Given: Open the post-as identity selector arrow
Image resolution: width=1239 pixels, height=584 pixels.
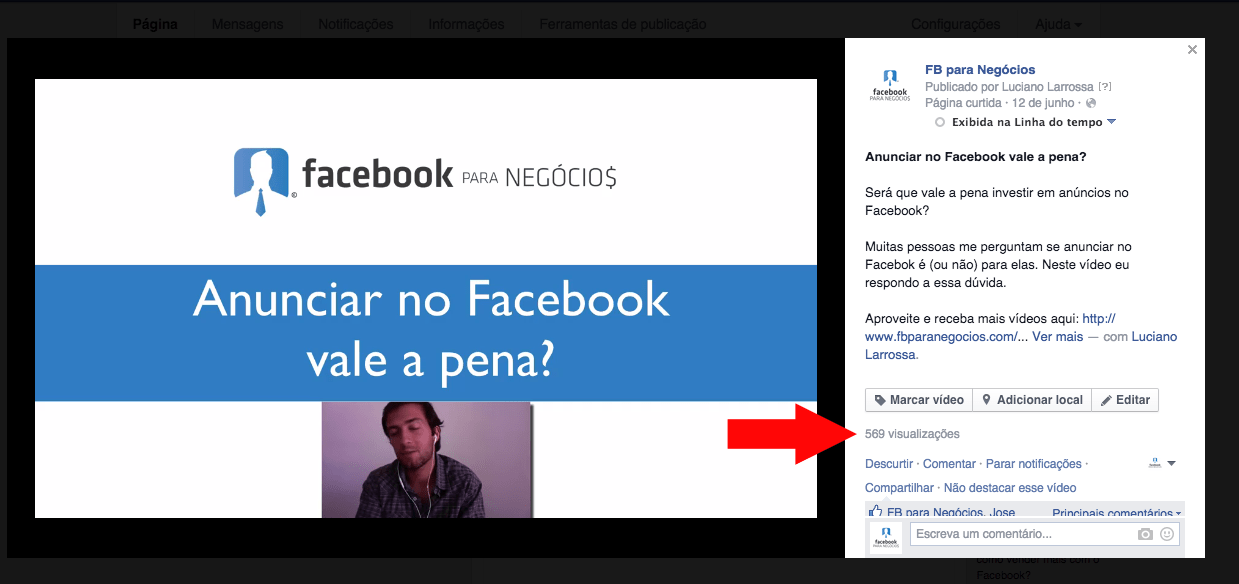Looking at the screenshot, I should (x=1162, y=463).
